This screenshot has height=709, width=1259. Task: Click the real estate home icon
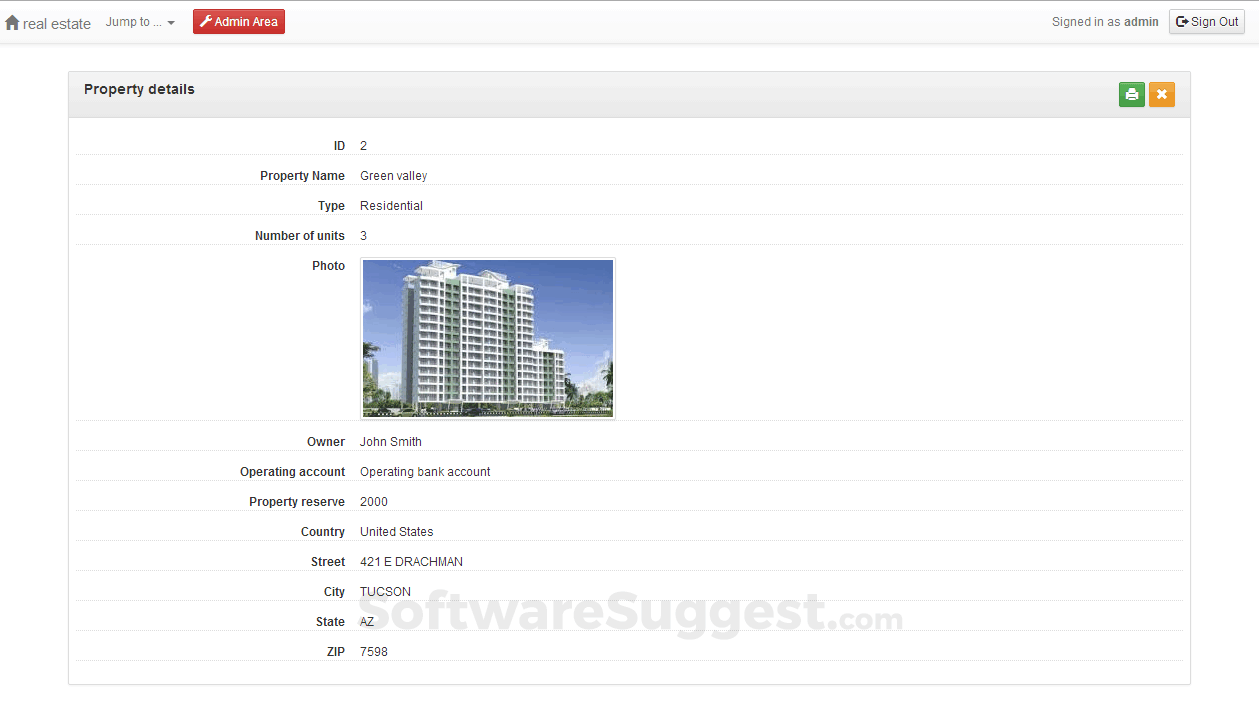pos(12,22)
